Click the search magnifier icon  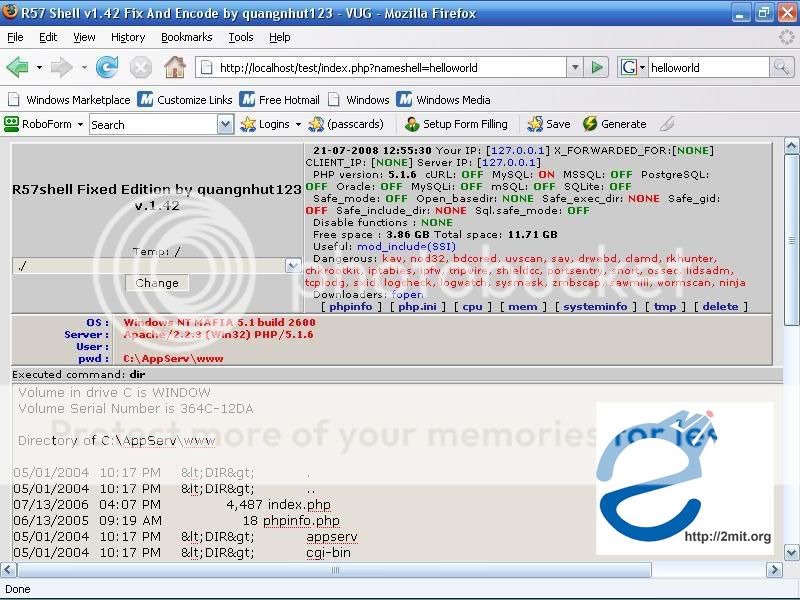click(x=782, y=68)
